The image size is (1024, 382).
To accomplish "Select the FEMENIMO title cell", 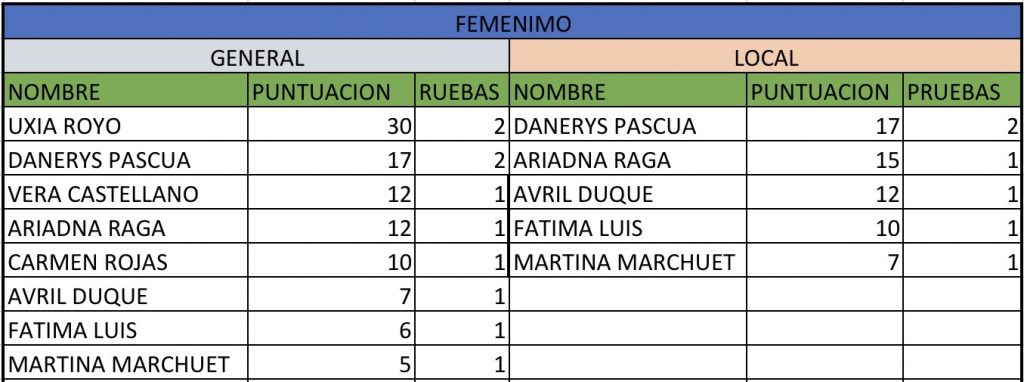I will [x=512, y=24].
